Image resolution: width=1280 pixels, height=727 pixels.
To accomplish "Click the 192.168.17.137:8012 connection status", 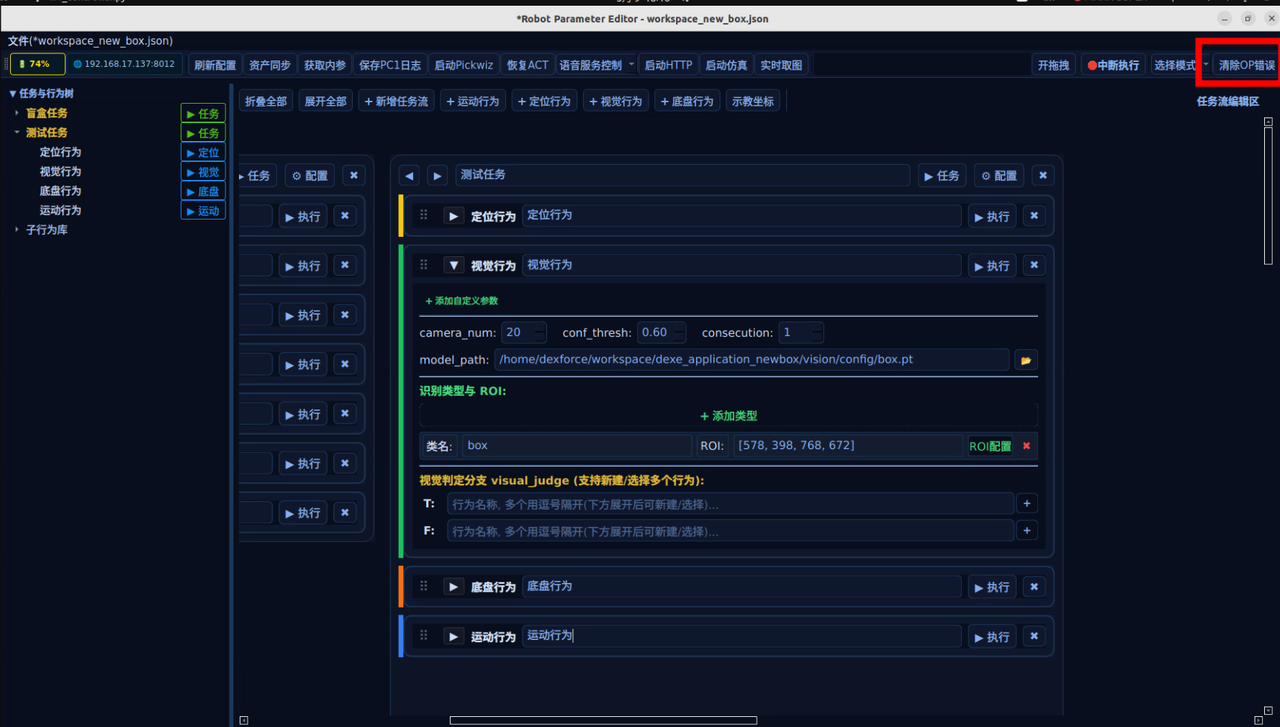I will tap(125, 64).
